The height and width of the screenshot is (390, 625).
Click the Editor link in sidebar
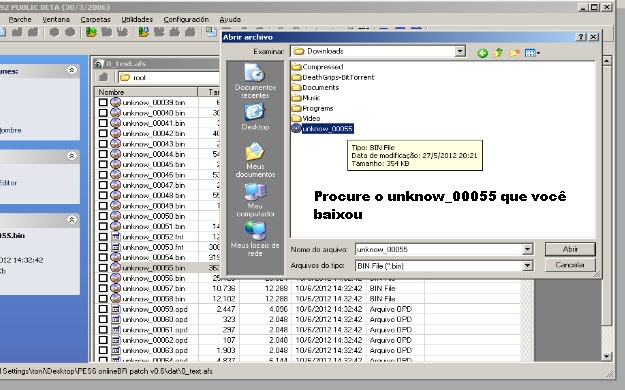pyautogui.click(x=8, y=183)
